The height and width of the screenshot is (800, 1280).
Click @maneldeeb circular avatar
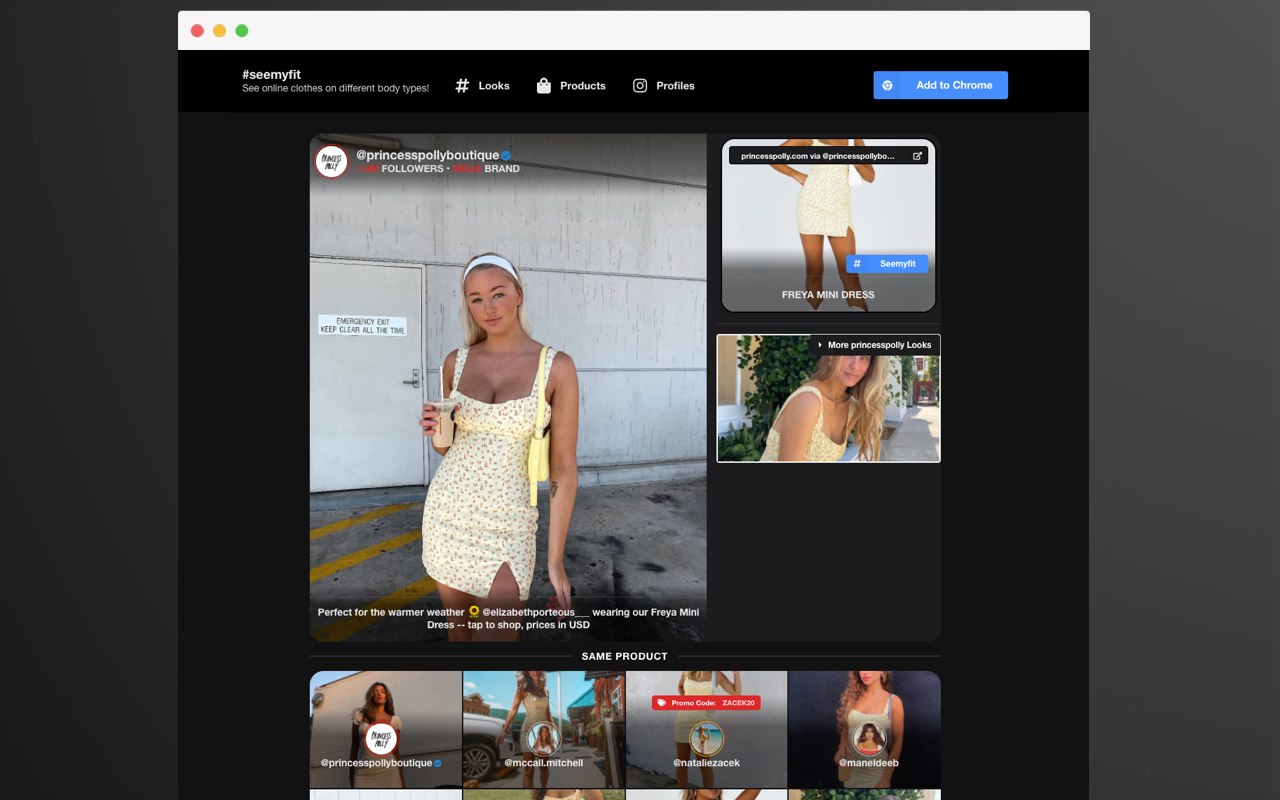869,739
